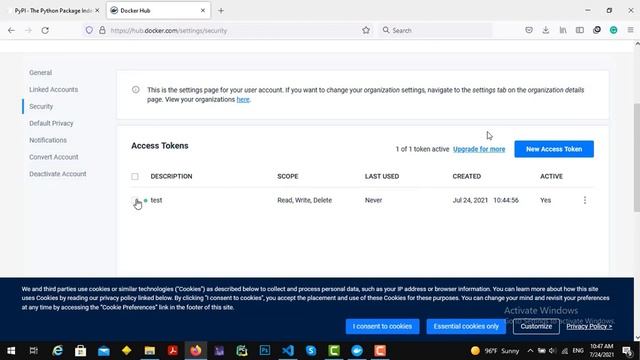This screenshot has height=360, width=640.
Task: Open the Linked Accounts settings section
Action: click(x=53, y=89)
